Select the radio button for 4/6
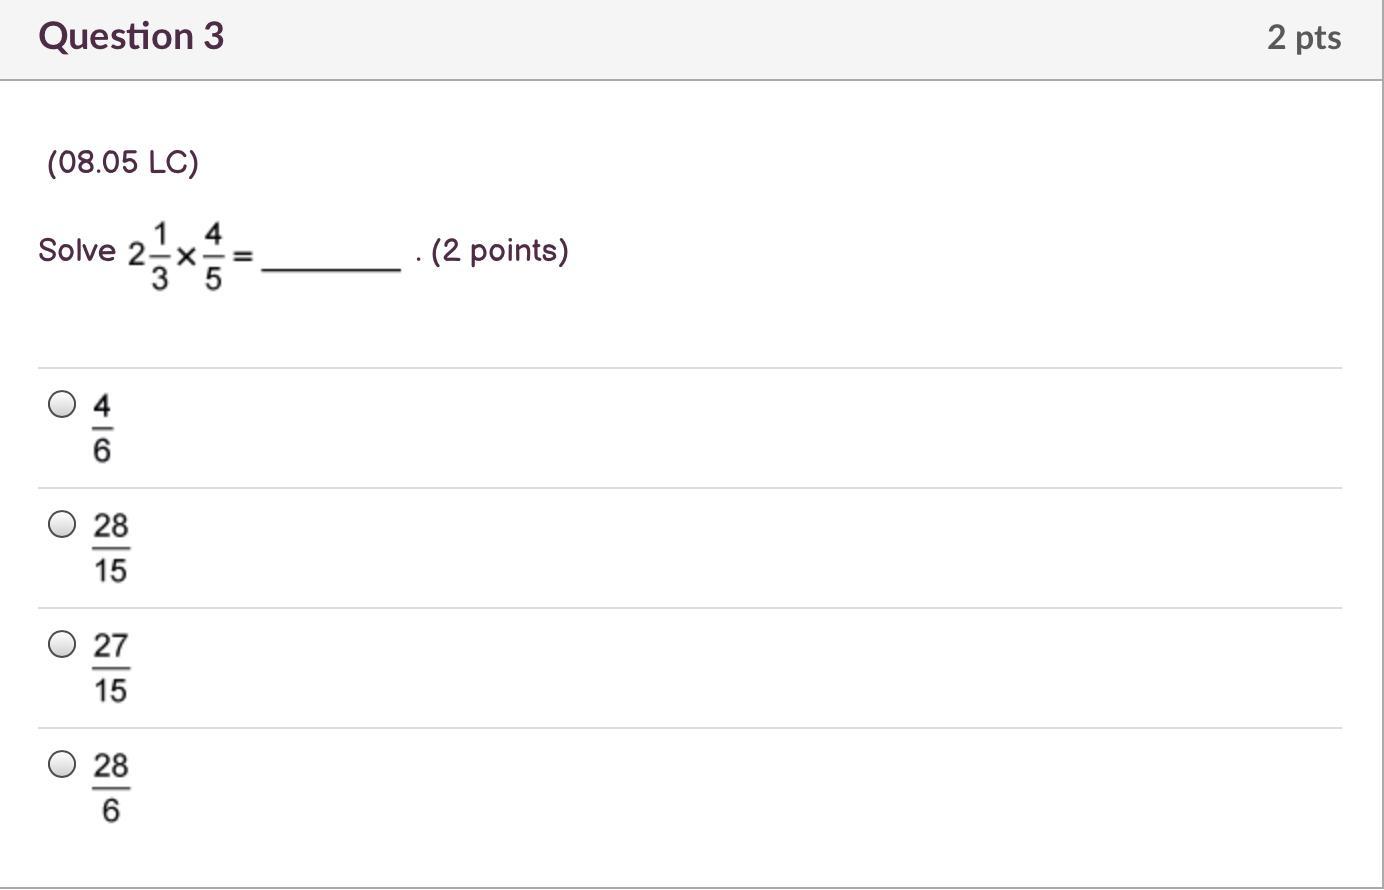This screenshot has height=890, width=1384. point(62,404)
